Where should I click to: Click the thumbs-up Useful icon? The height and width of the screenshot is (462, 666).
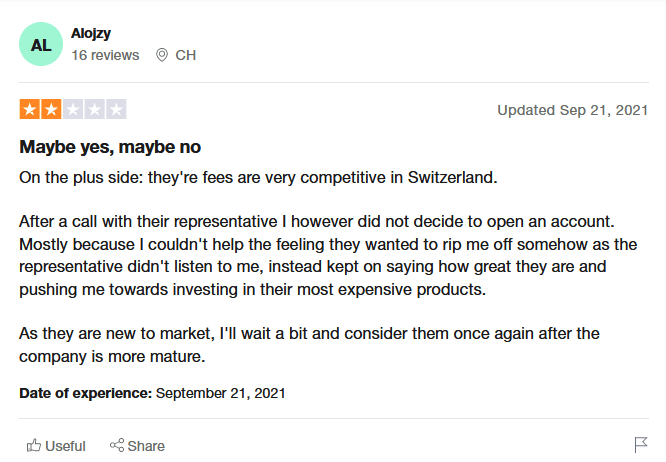click(34, 445)
